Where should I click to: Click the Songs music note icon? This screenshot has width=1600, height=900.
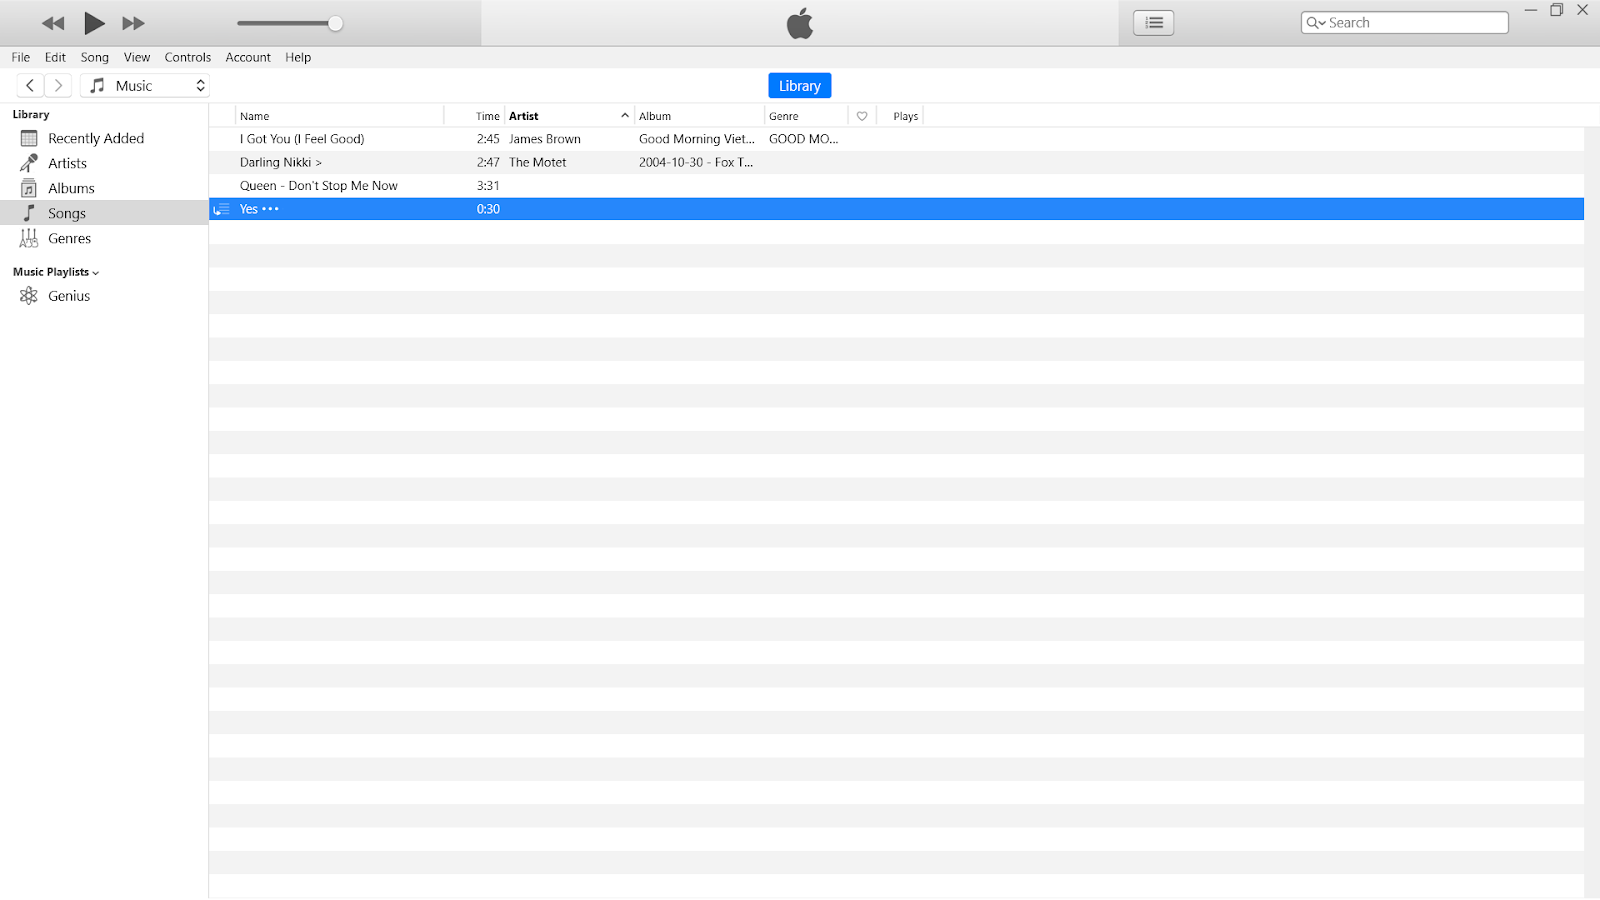click(29, 213)
